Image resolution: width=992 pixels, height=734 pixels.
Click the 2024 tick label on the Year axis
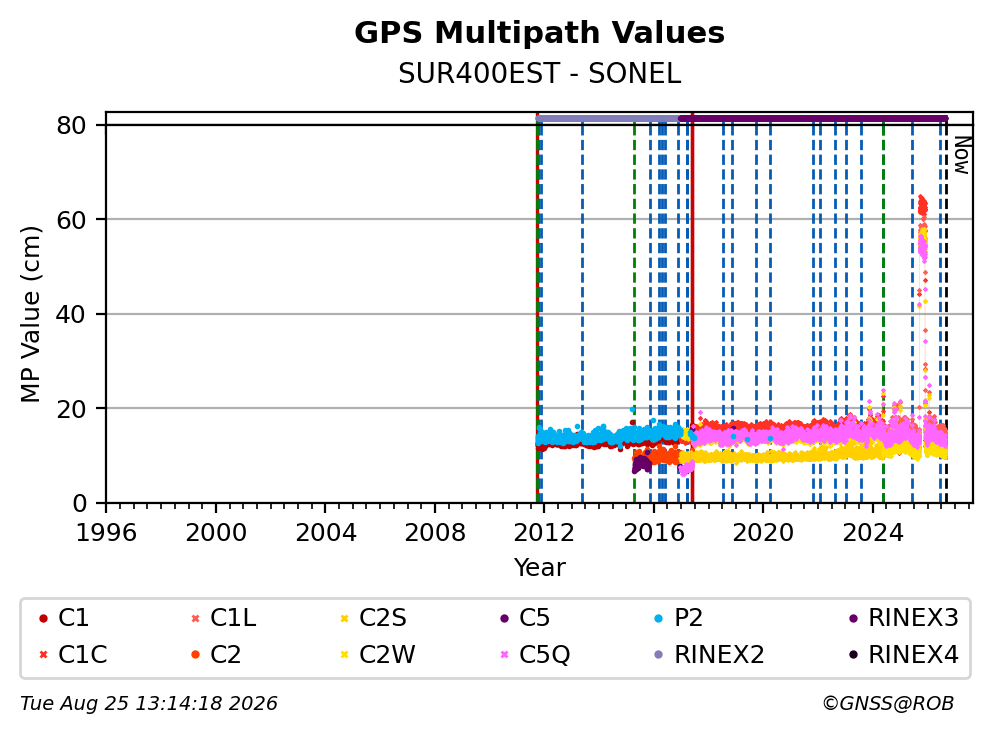(x=872, y=533)
